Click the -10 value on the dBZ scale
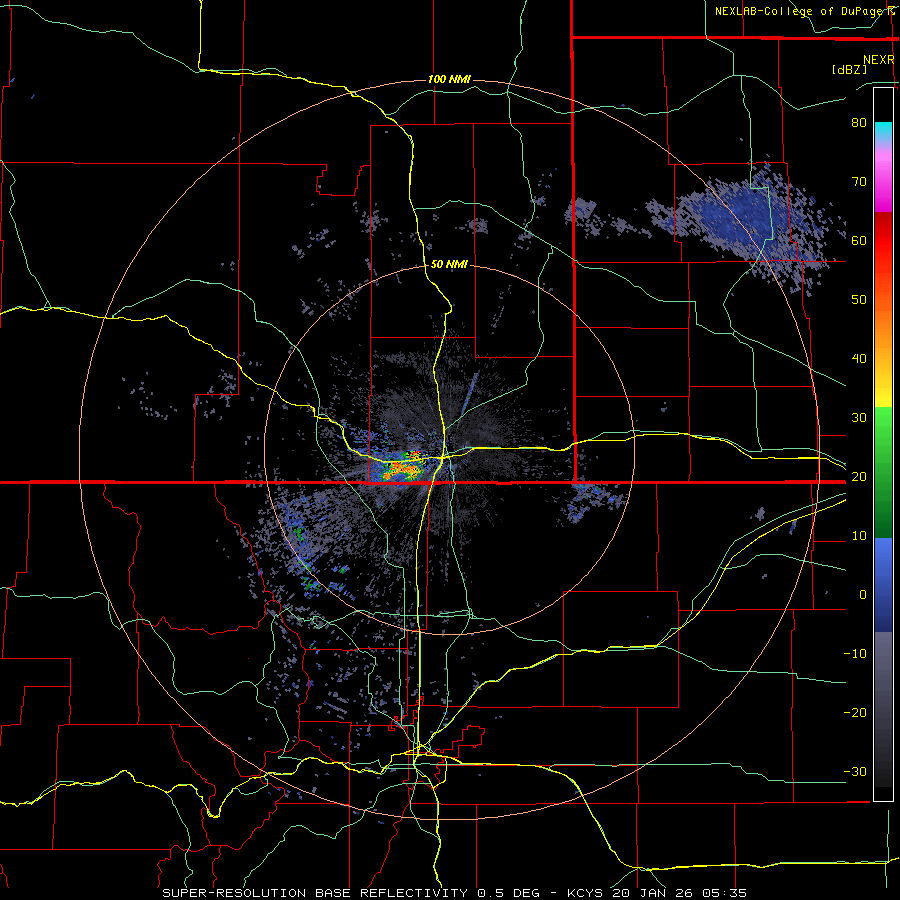This screenshot has width=900, height=900. (855, 654)
